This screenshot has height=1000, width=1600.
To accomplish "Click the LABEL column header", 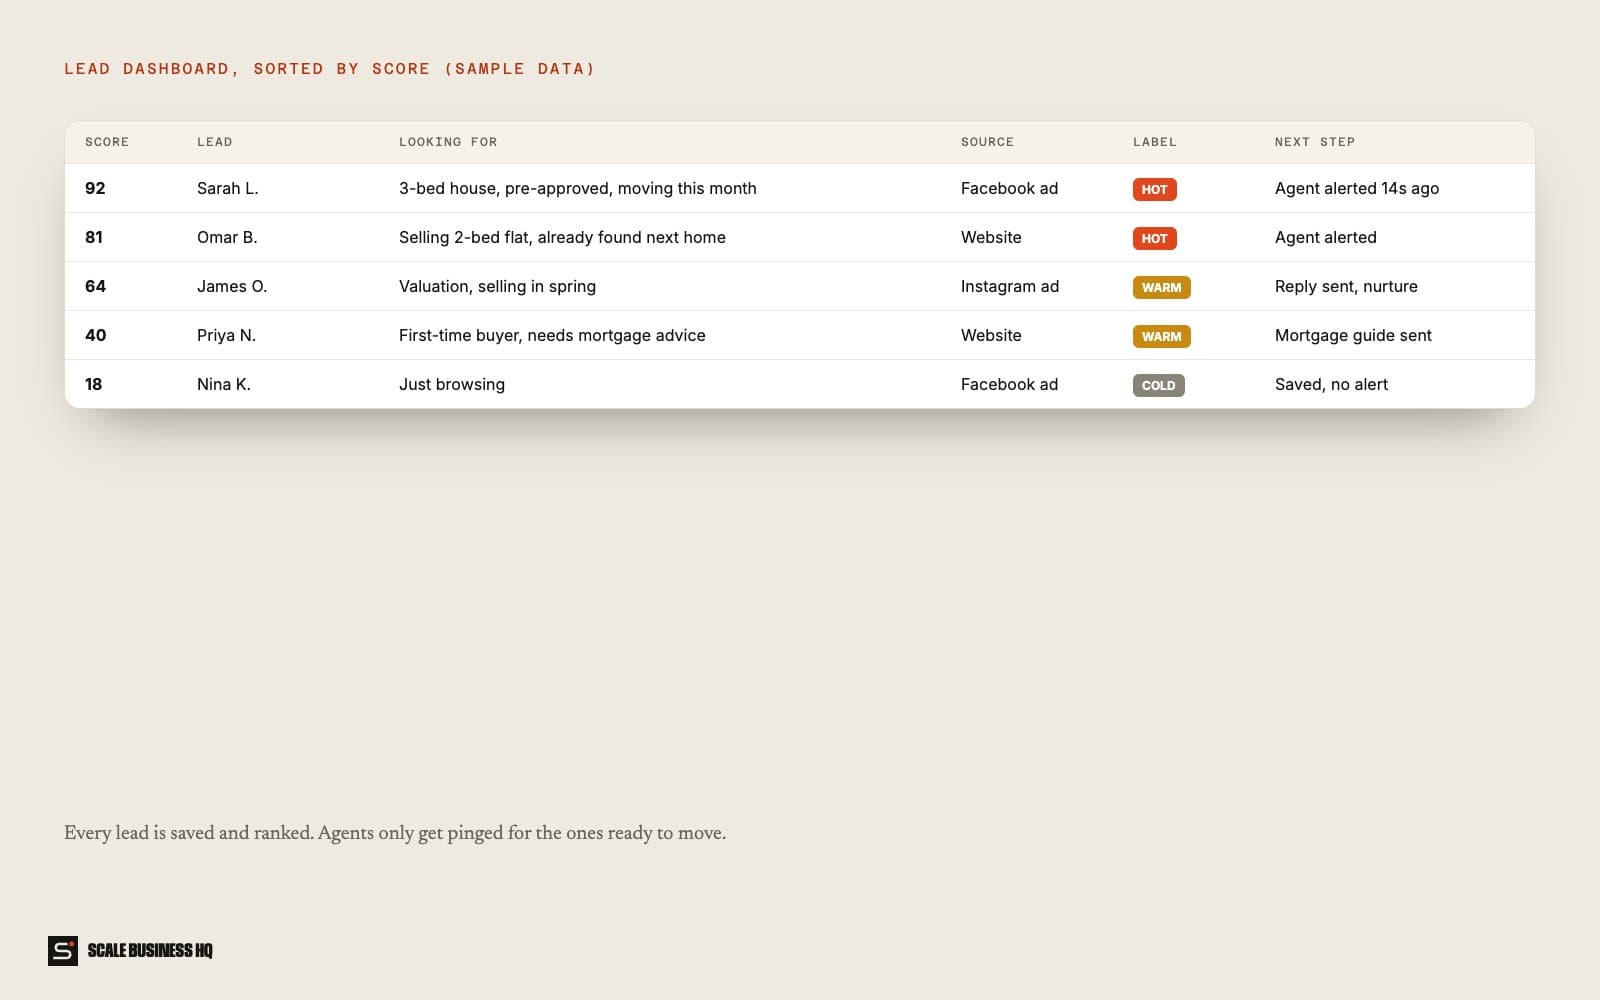I will (x=1155, y=142).
